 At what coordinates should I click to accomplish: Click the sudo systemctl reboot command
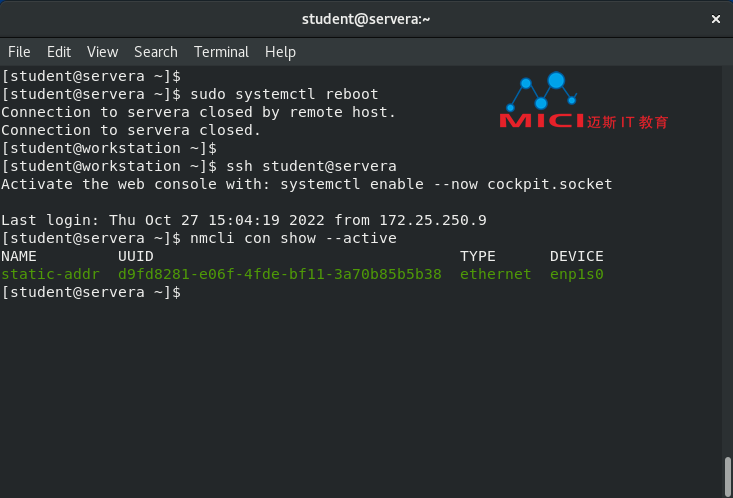click(284, 94)
